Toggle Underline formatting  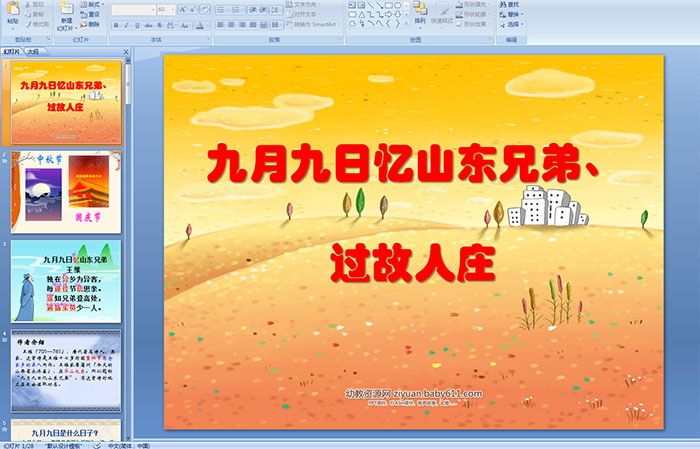tap(138, 25)
